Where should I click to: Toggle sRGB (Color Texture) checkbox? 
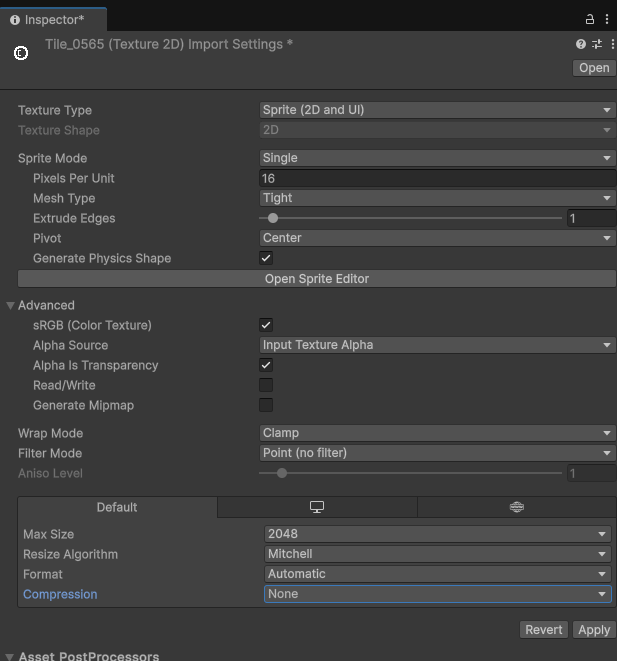(x=266, y=325)
